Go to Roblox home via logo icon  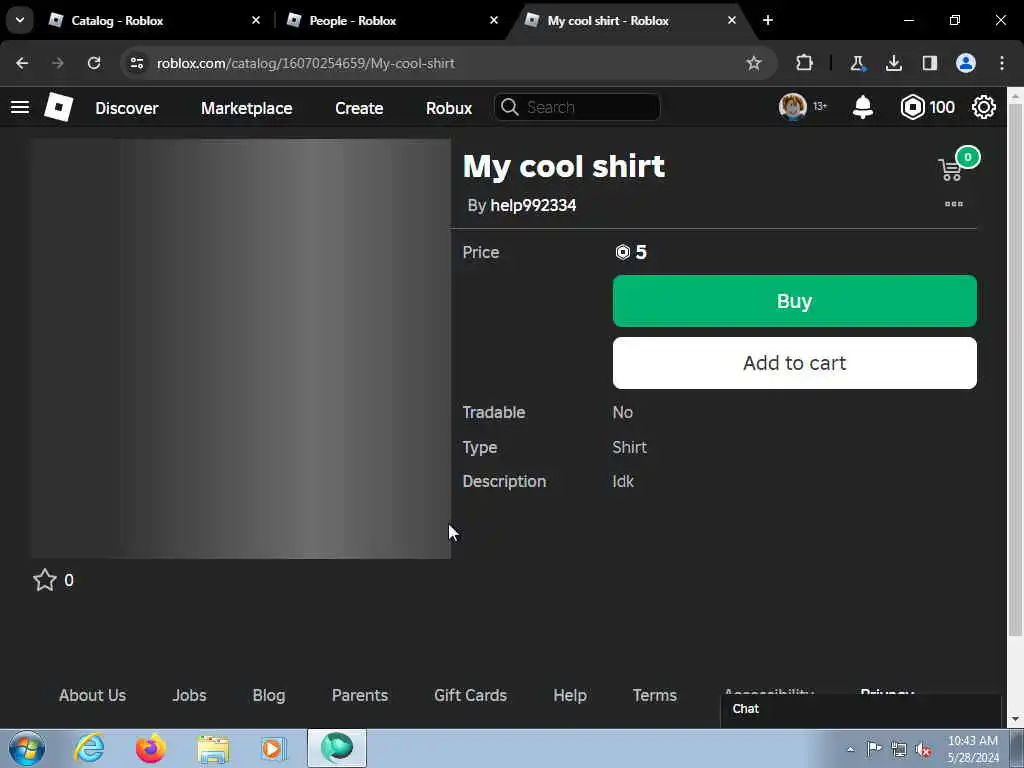pyautogui.click(x=58, y=107)
